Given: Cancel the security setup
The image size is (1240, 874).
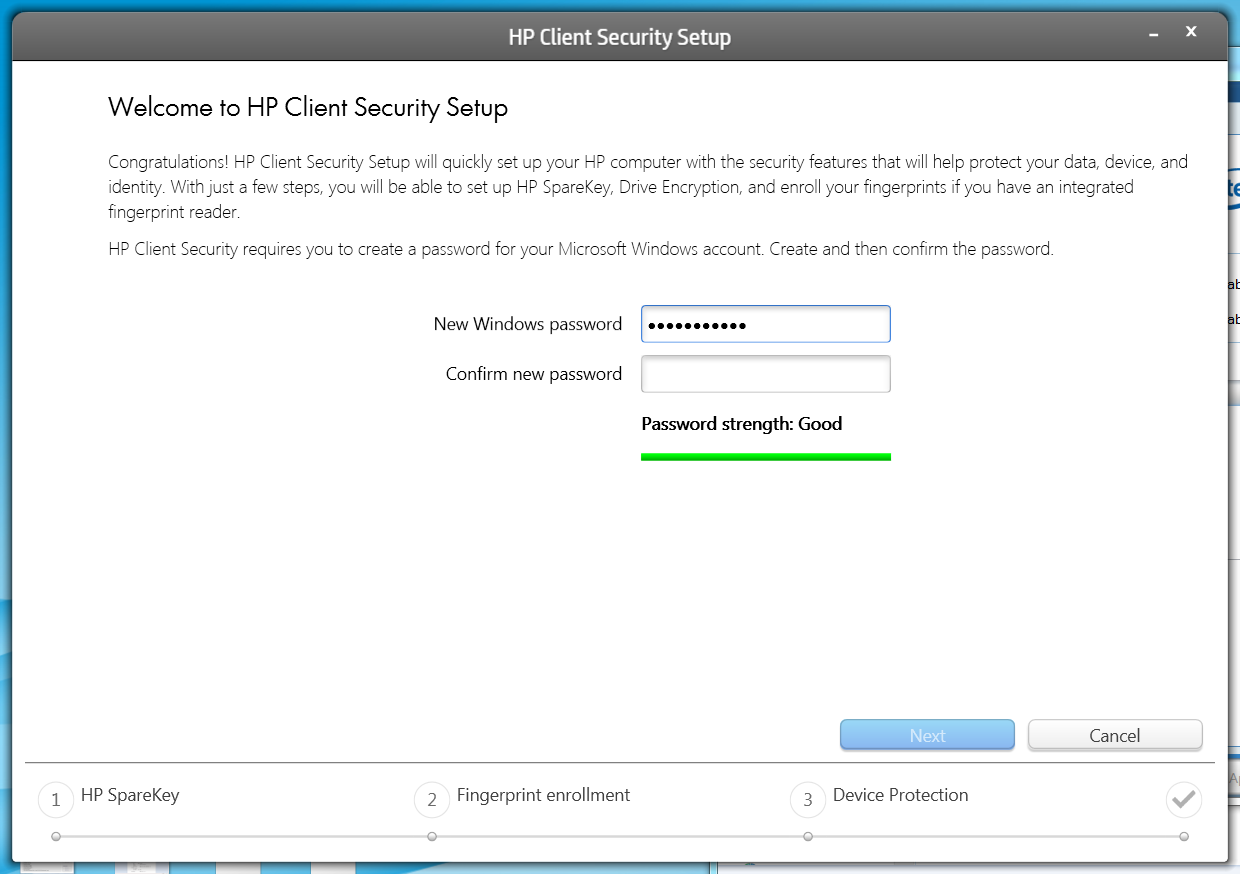Looking at the screenshot, I should pos(1114,735).
